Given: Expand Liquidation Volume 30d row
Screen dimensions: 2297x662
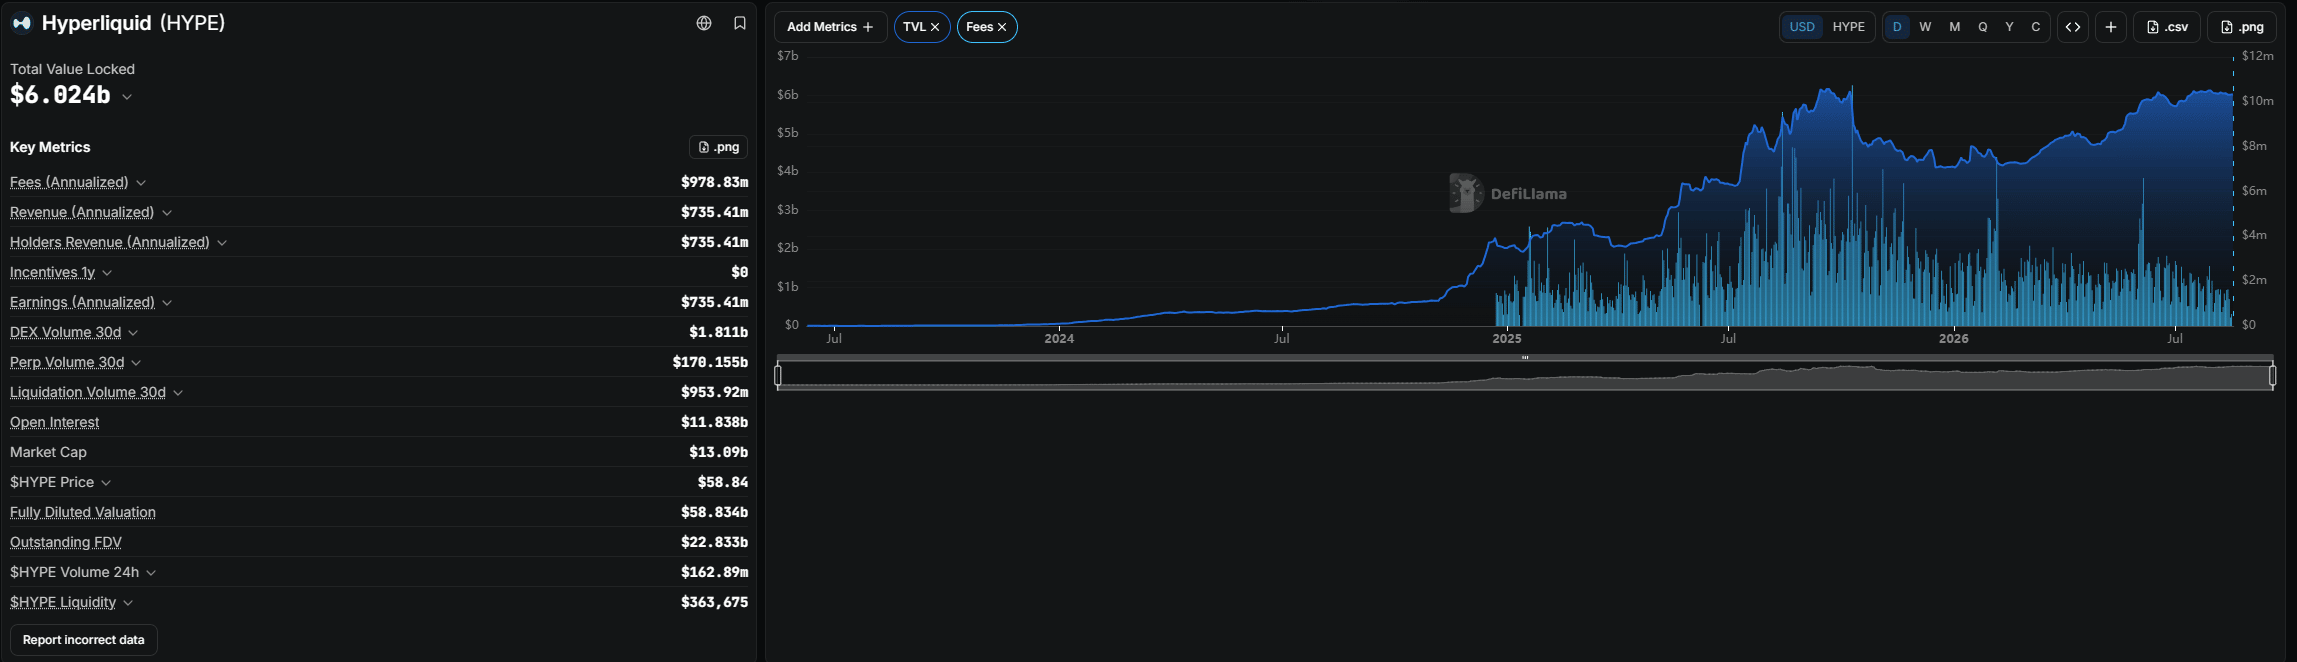Looking at the screenshot, I should click(178, 393).
